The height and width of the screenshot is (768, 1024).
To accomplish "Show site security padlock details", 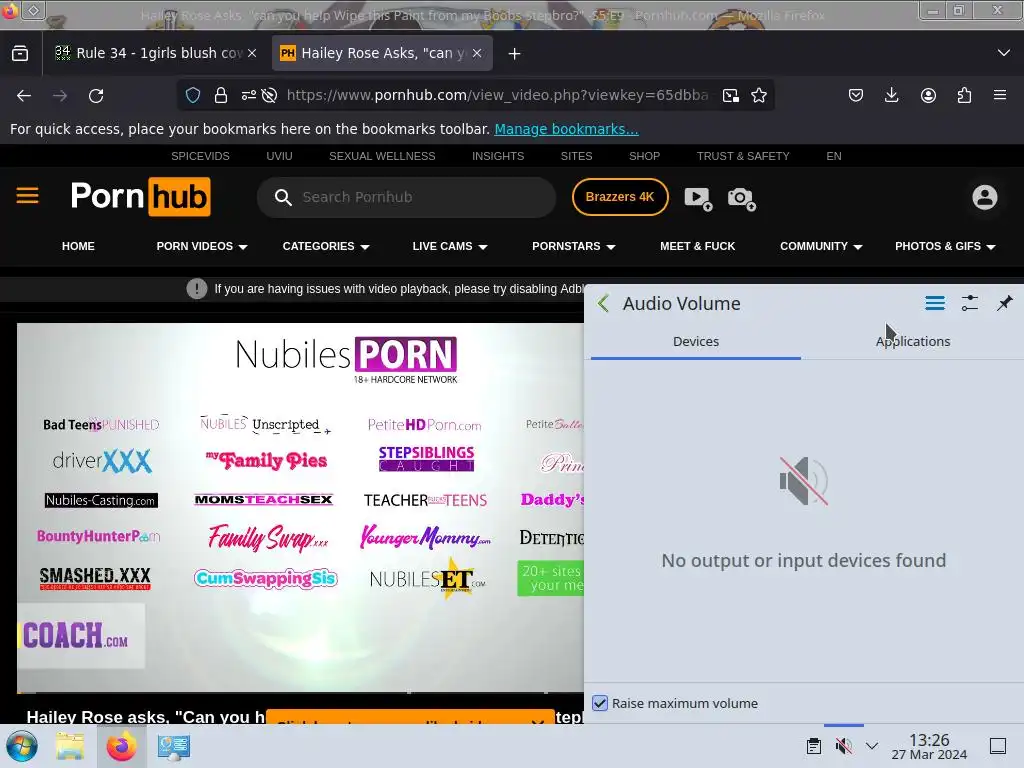I will point(221,95).
